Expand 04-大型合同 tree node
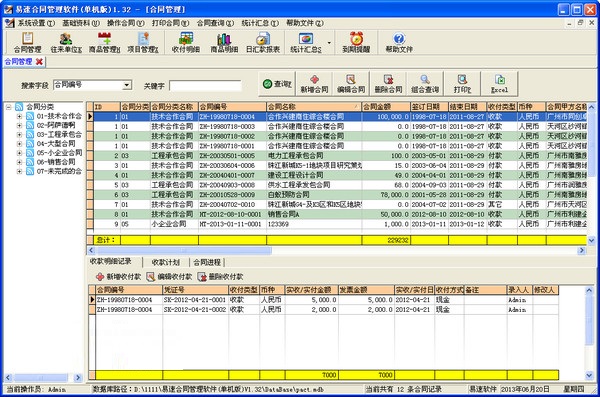The width and height of the screenshot is (600, 397). click(19, 144)
